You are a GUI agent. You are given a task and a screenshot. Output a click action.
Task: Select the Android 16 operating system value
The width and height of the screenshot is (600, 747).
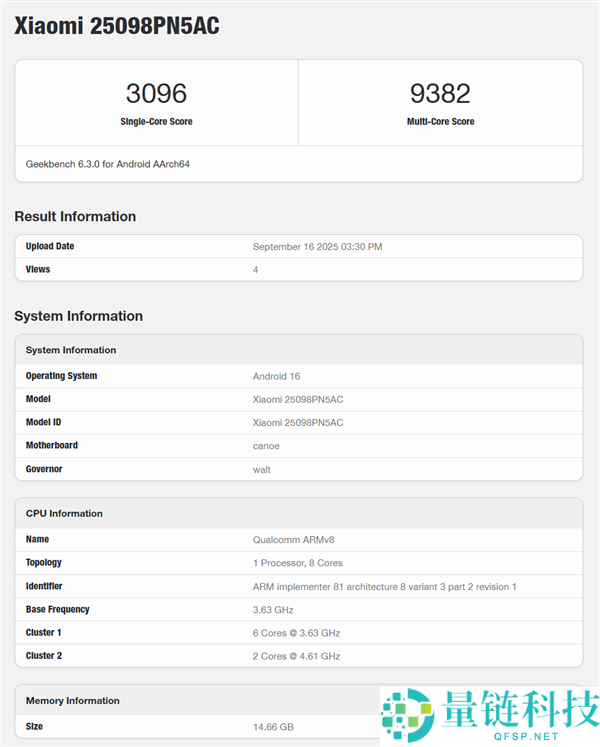click(x=276, y=377)
